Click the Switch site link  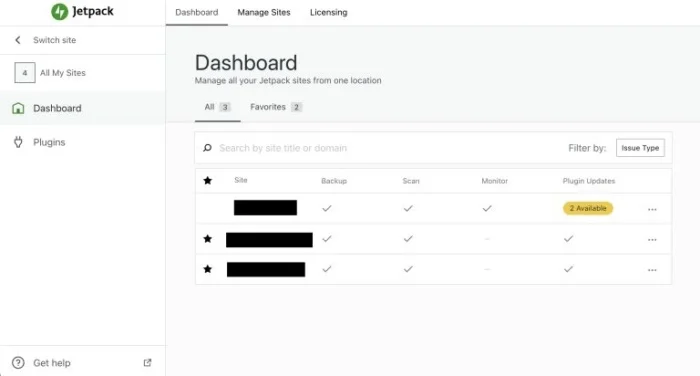[54, 40]
